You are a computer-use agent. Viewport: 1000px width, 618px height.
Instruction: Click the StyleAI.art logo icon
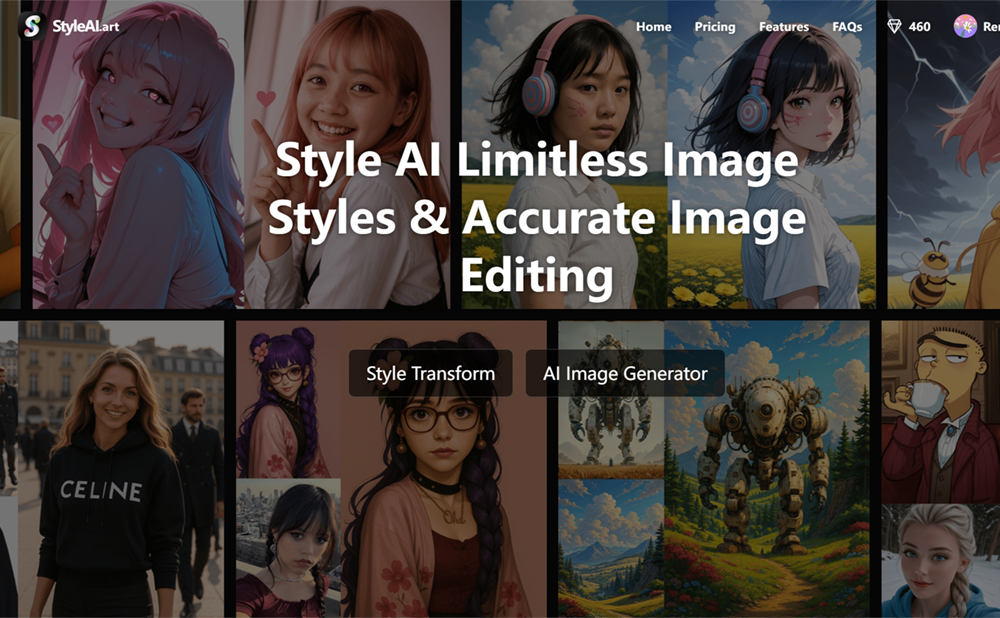[32, 26]
